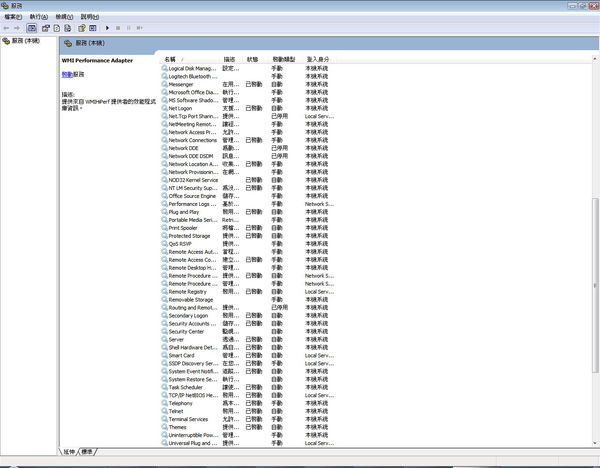The width and height of the screenshot is (600, 468).
Task: Click the gear icon beside Task Scheduler
Action: 164,387
